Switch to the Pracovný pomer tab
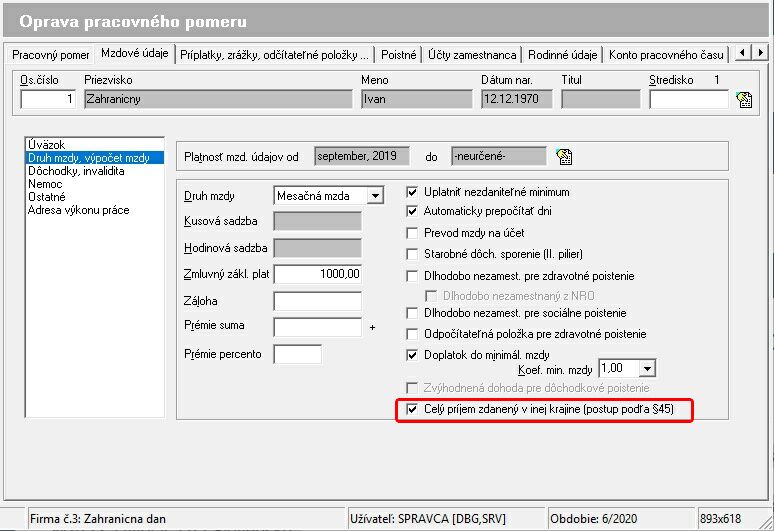This screenshot has width=774, height=531. tap(50, 55)
